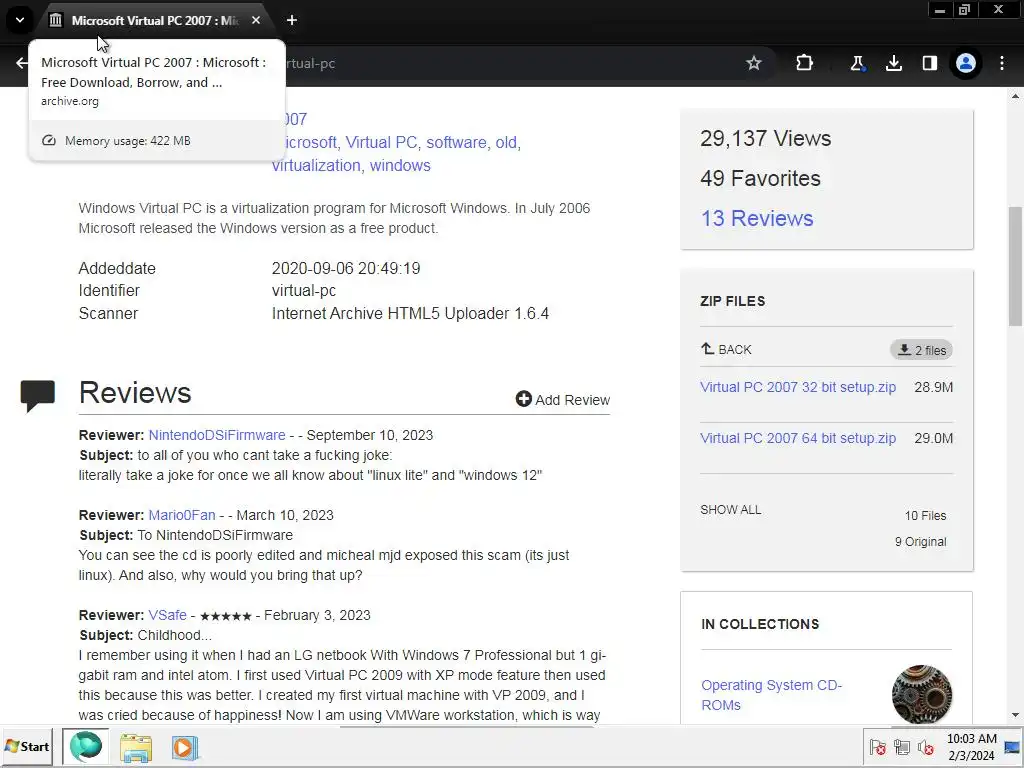This screenshot has height=768, width=1024.
Task: Click the Virtual PC topic link
Action: 381,142
